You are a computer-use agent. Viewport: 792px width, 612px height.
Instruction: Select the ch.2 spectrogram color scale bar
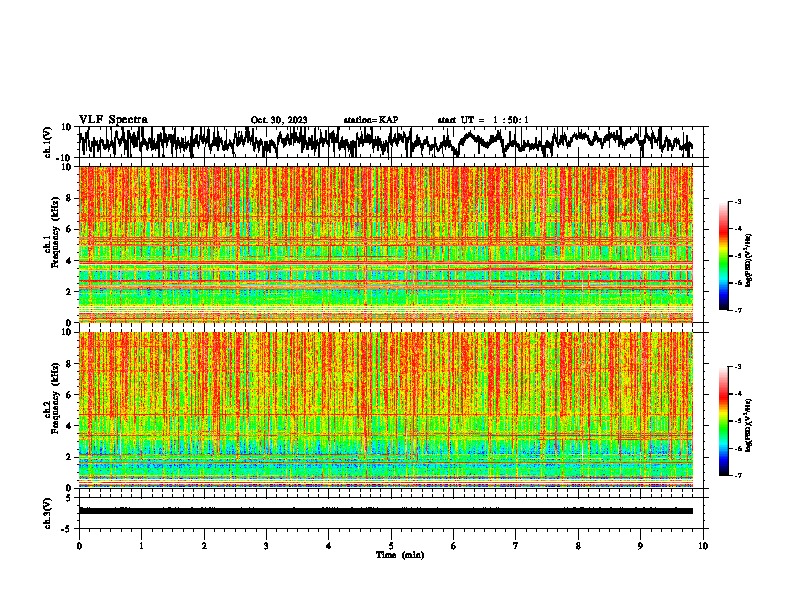723,421
